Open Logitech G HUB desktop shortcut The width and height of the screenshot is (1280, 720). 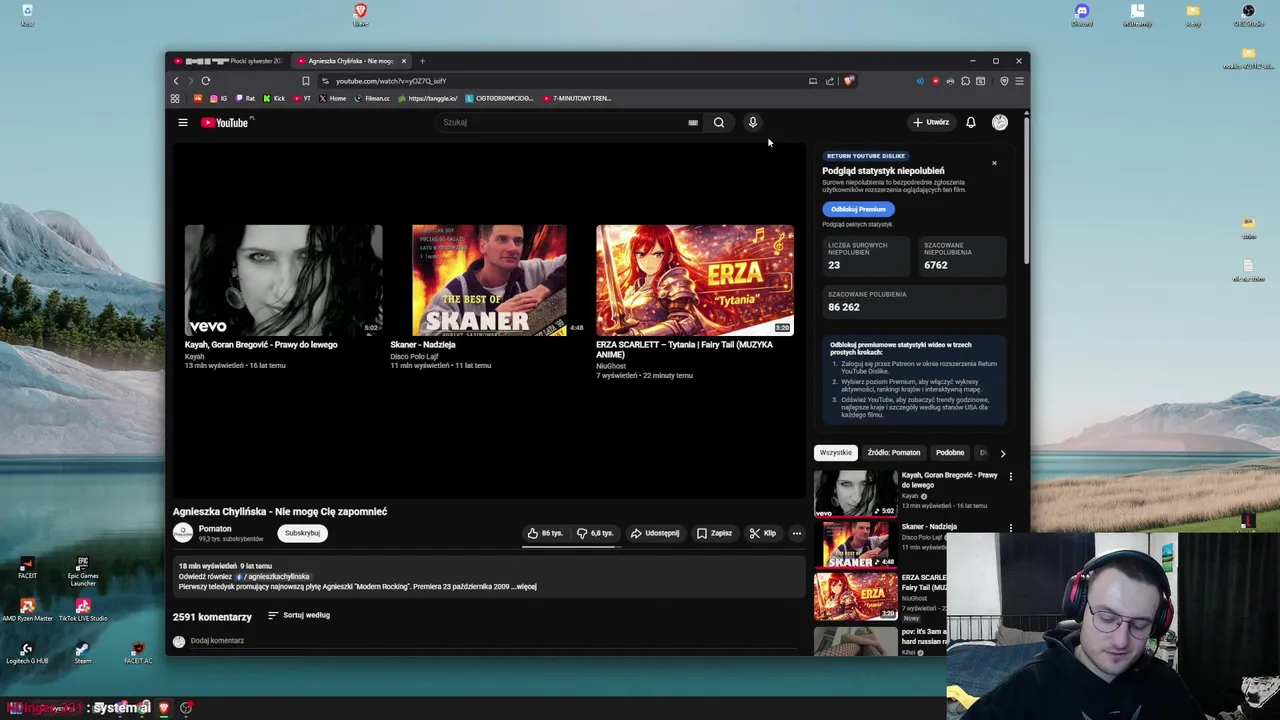(x=27, y=652)
